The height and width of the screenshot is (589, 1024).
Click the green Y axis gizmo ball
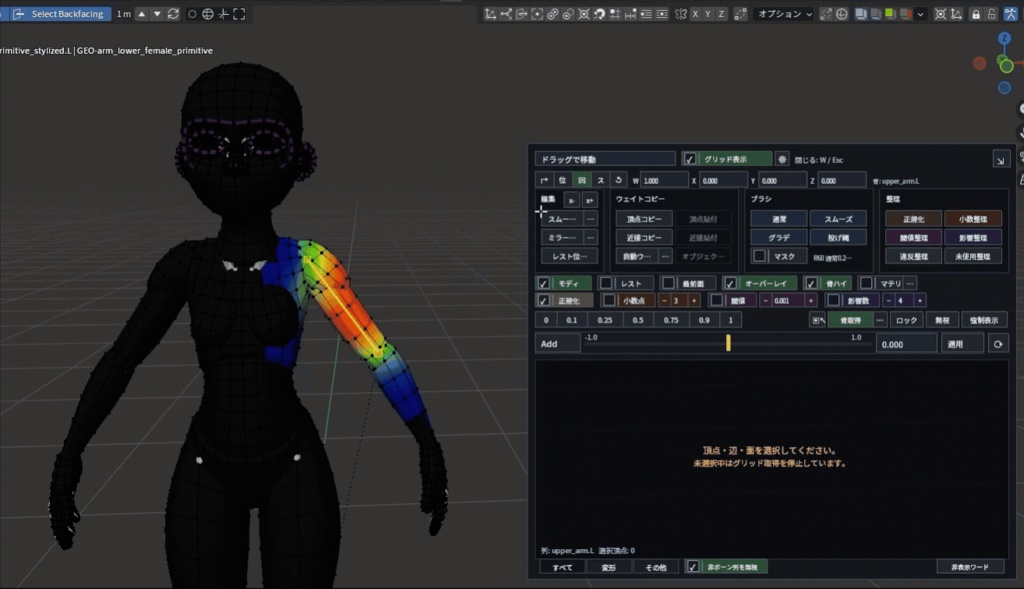click(1006, 65)
